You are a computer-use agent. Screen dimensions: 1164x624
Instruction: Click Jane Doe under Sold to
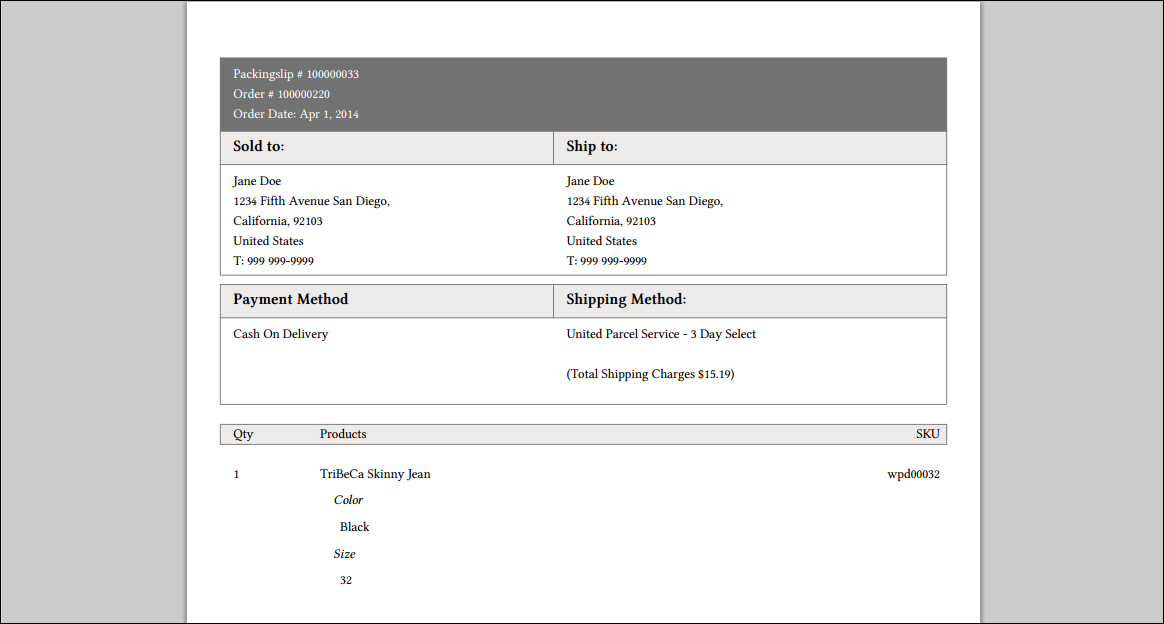(x=257, y=181)
